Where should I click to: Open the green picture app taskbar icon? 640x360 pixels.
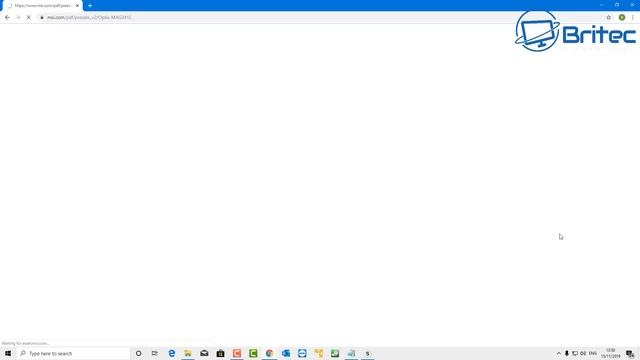point(335,353)
